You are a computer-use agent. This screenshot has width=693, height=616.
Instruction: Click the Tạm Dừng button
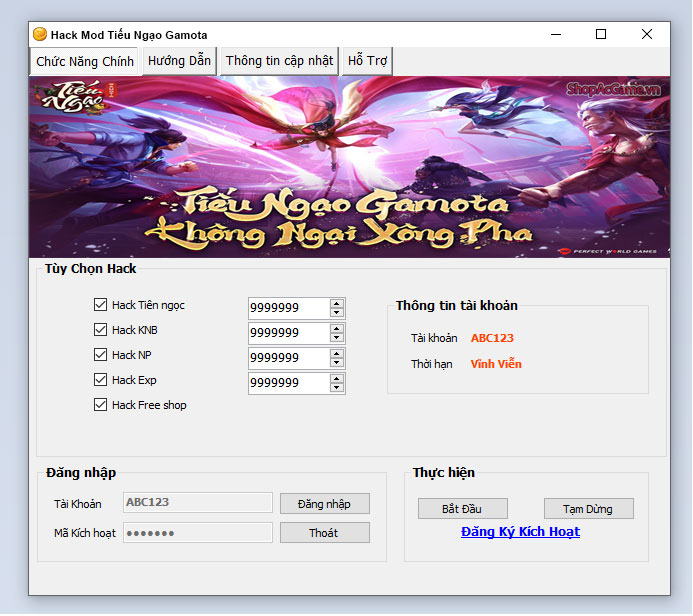[x=589, y=509]
